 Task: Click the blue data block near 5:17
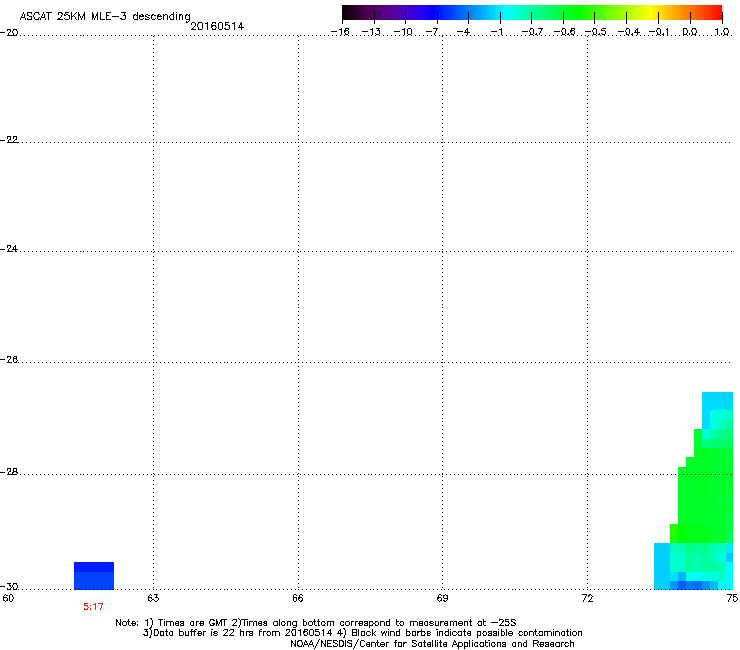tap(94, 576)
